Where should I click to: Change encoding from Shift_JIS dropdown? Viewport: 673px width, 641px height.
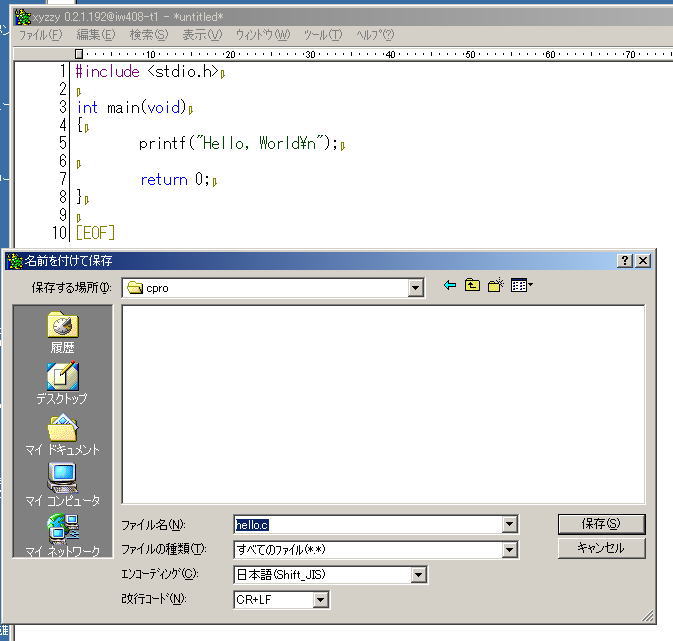(418, 575)
